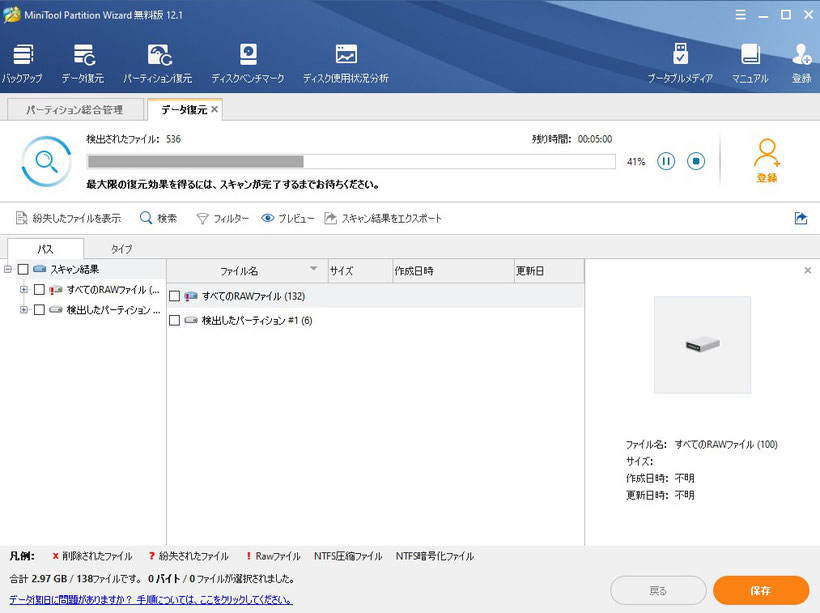Screen dimensions: 820x613
Task: Open the マニュアル manual
Action: [x=750, y=64]
